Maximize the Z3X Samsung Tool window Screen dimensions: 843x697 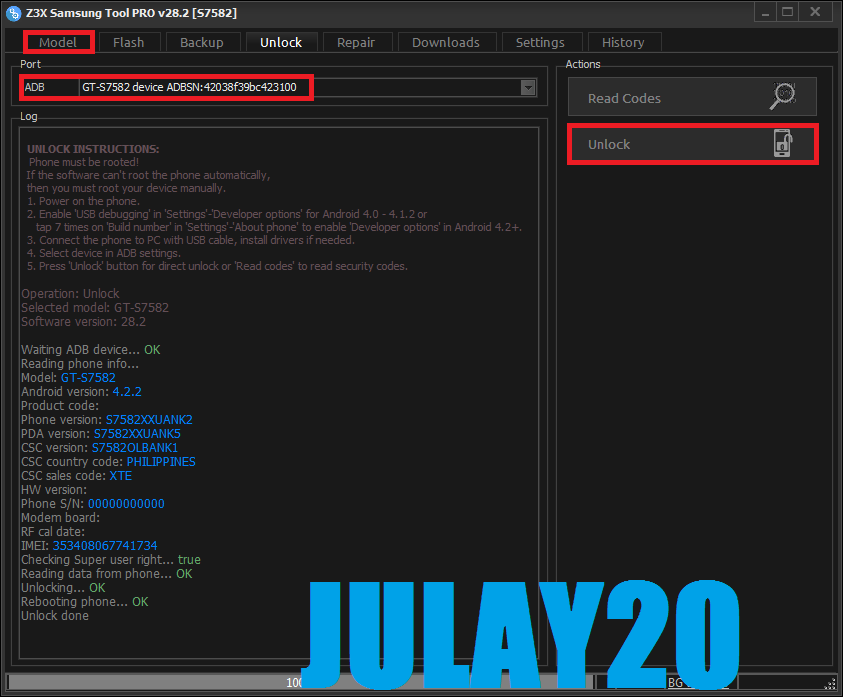pos(788,12)
